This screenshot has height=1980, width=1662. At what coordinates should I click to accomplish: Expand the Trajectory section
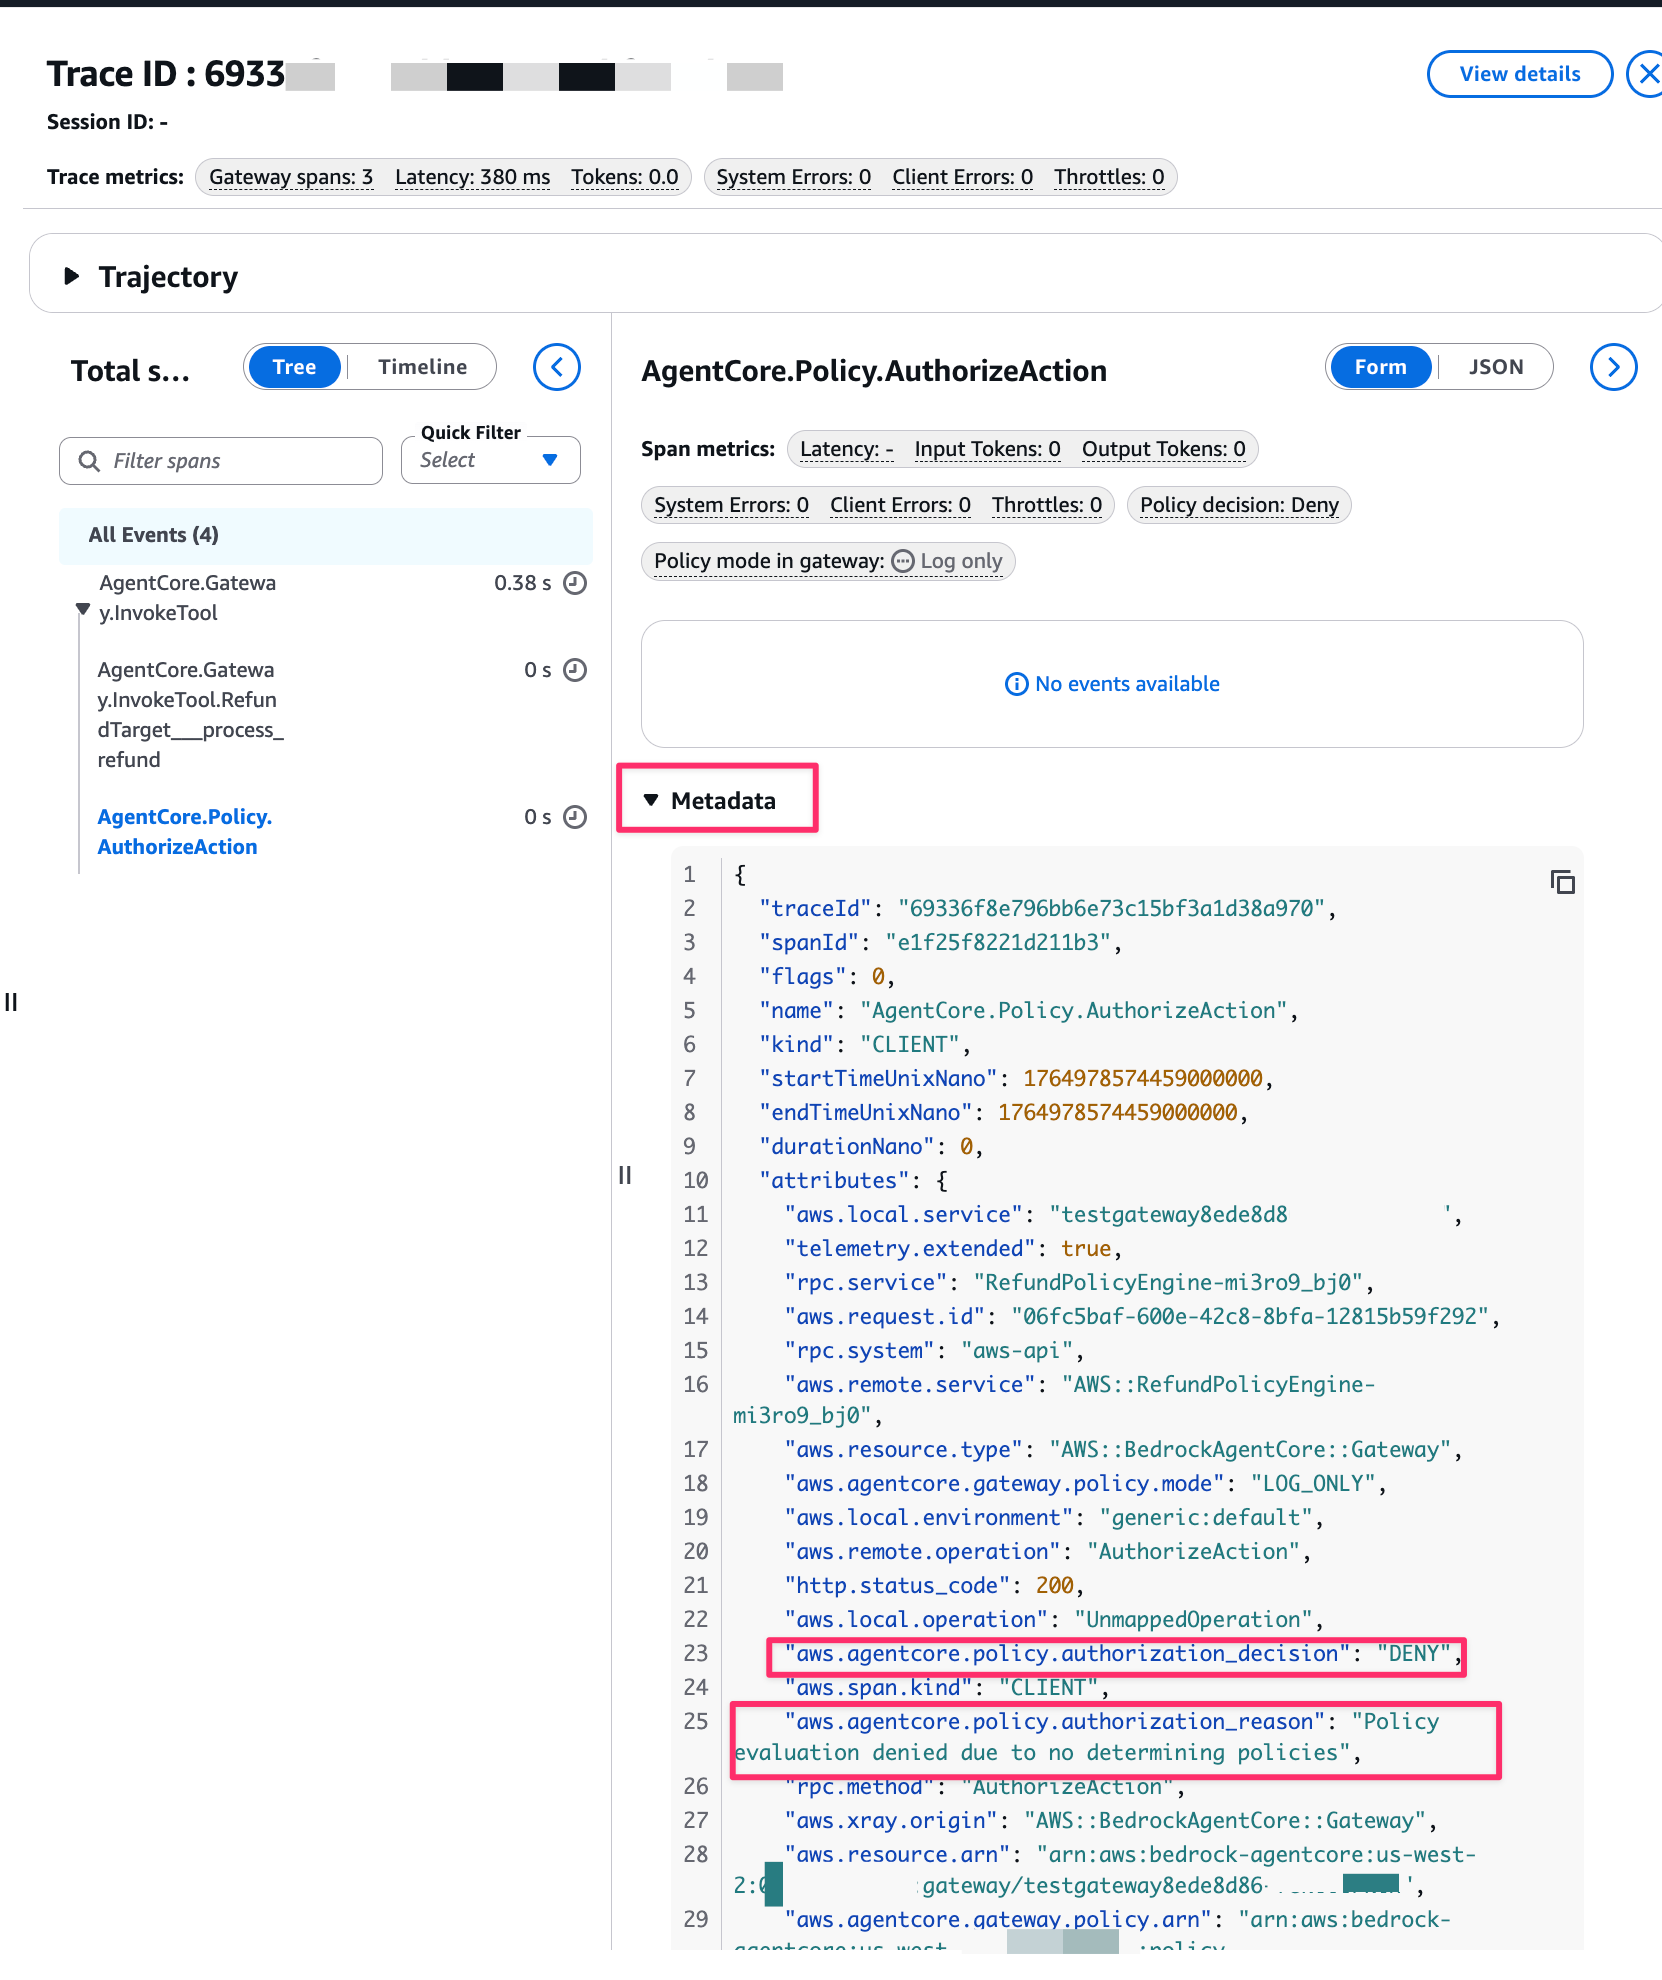72,276
